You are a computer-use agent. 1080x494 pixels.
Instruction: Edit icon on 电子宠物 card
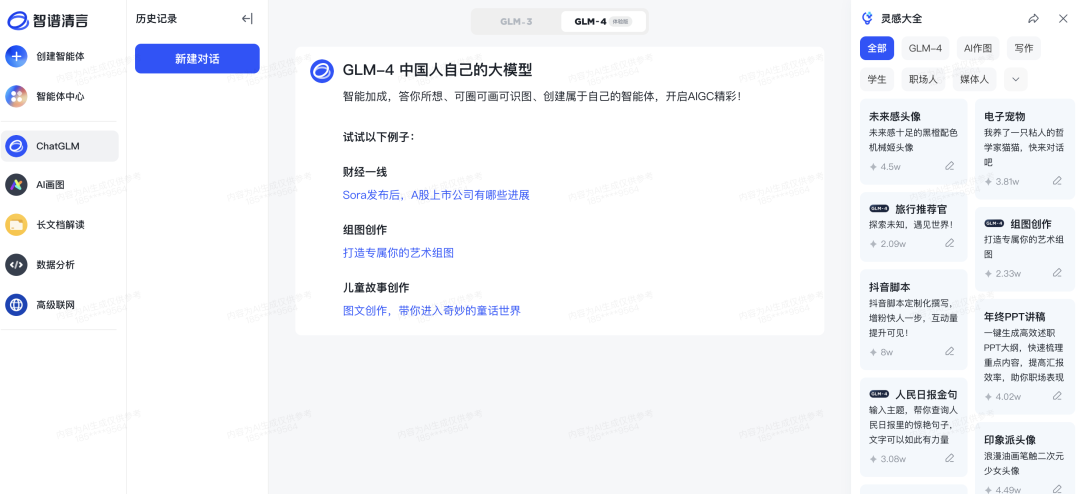tap(1057, 181)
